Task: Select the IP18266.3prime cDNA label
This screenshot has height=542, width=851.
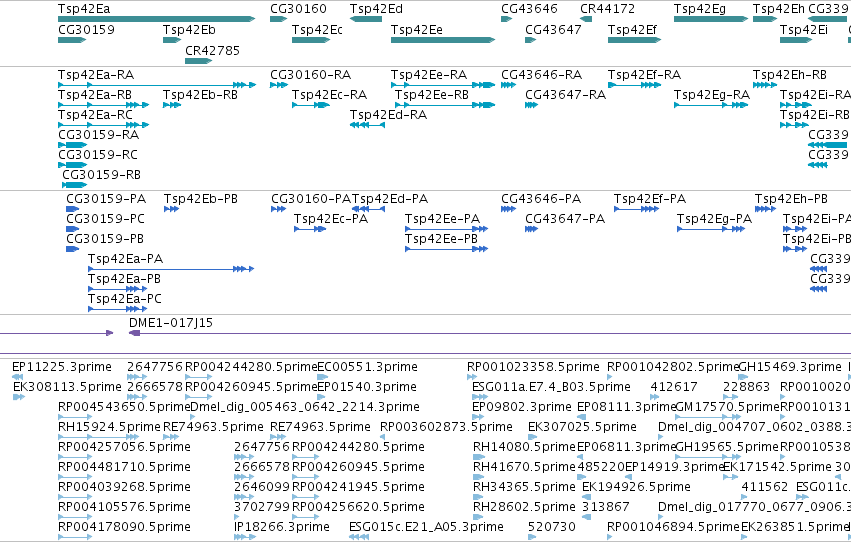Action: click(x=282, y=527)
